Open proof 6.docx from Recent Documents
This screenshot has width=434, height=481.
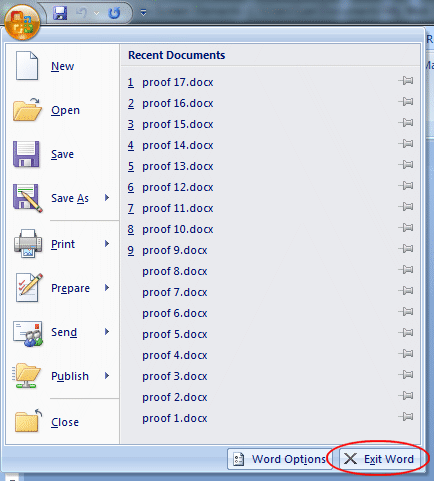tap(175, 313)
